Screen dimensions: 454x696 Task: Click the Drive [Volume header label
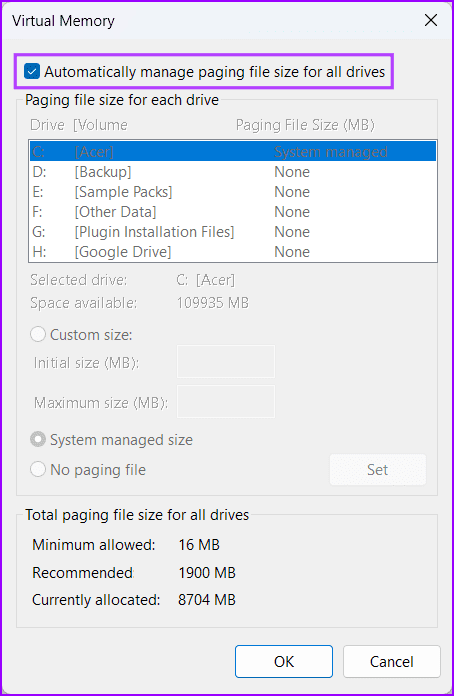click(x=79, y=125)
